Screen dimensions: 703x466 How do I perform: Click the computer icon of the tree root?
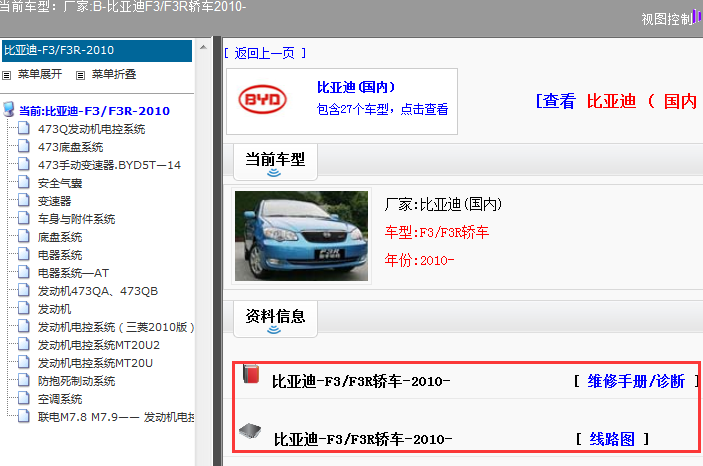[x=9, y=109]
